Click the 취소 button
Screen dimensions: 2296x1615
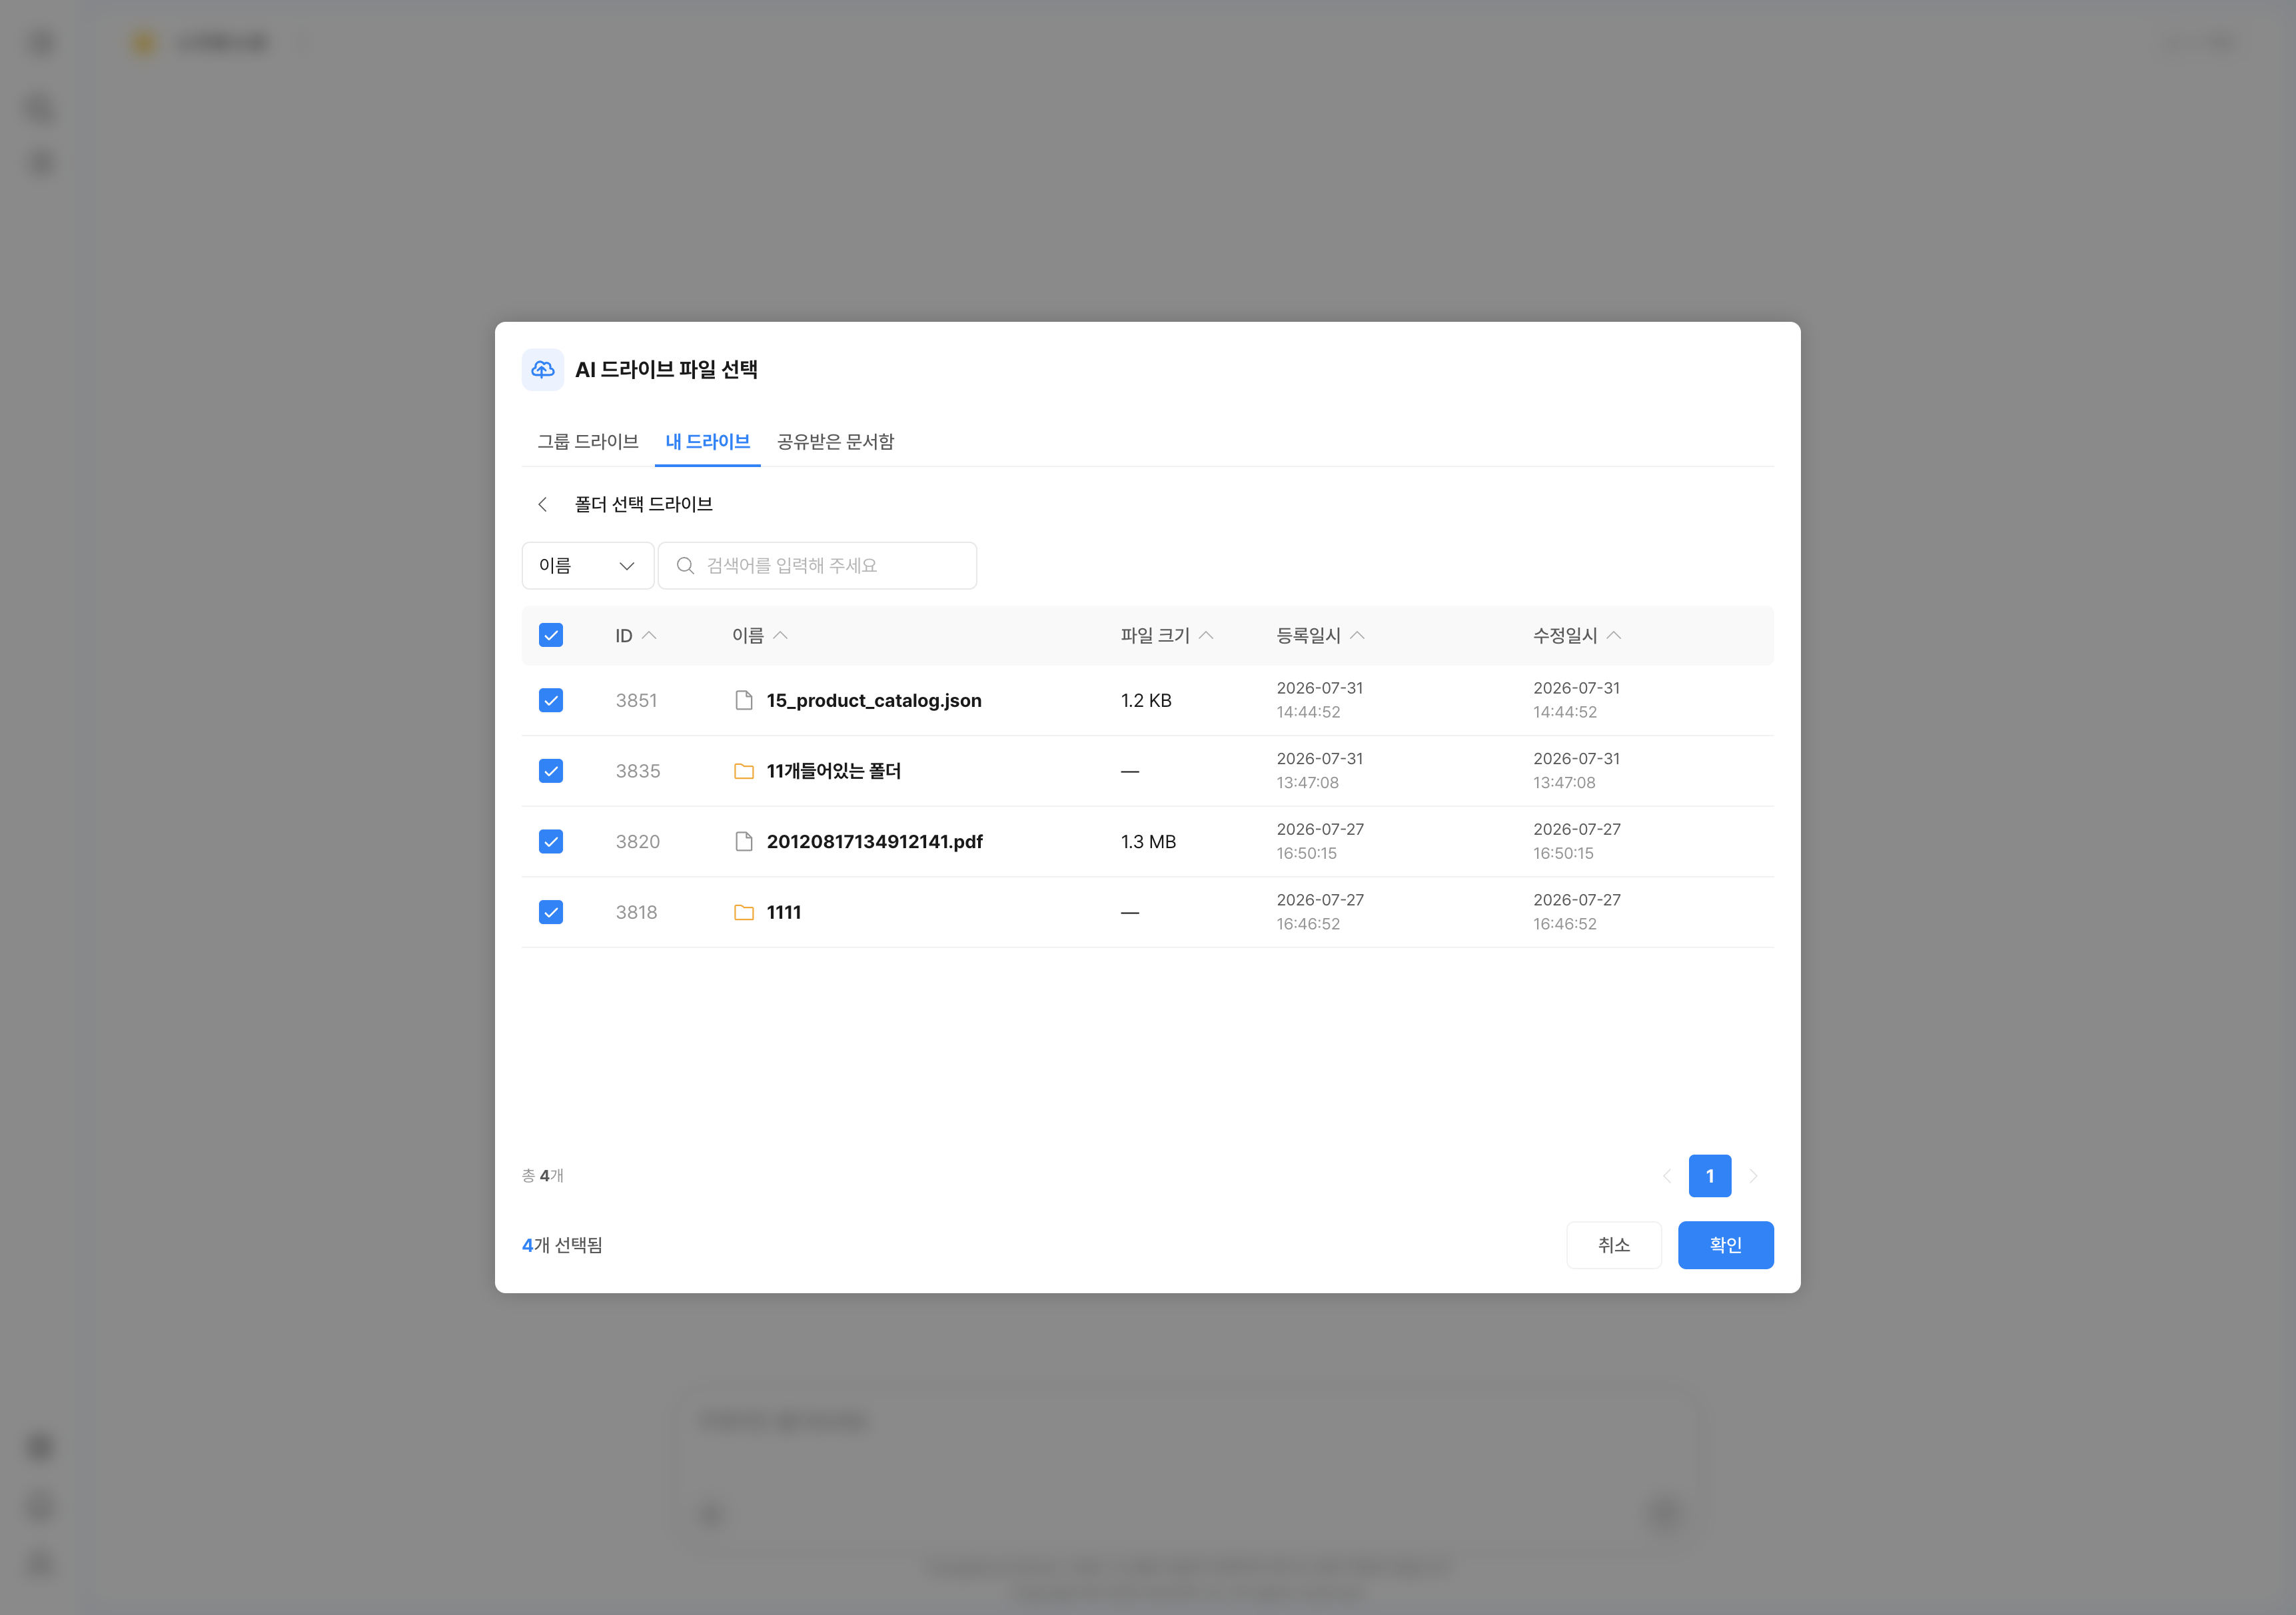point(1614,1245)
